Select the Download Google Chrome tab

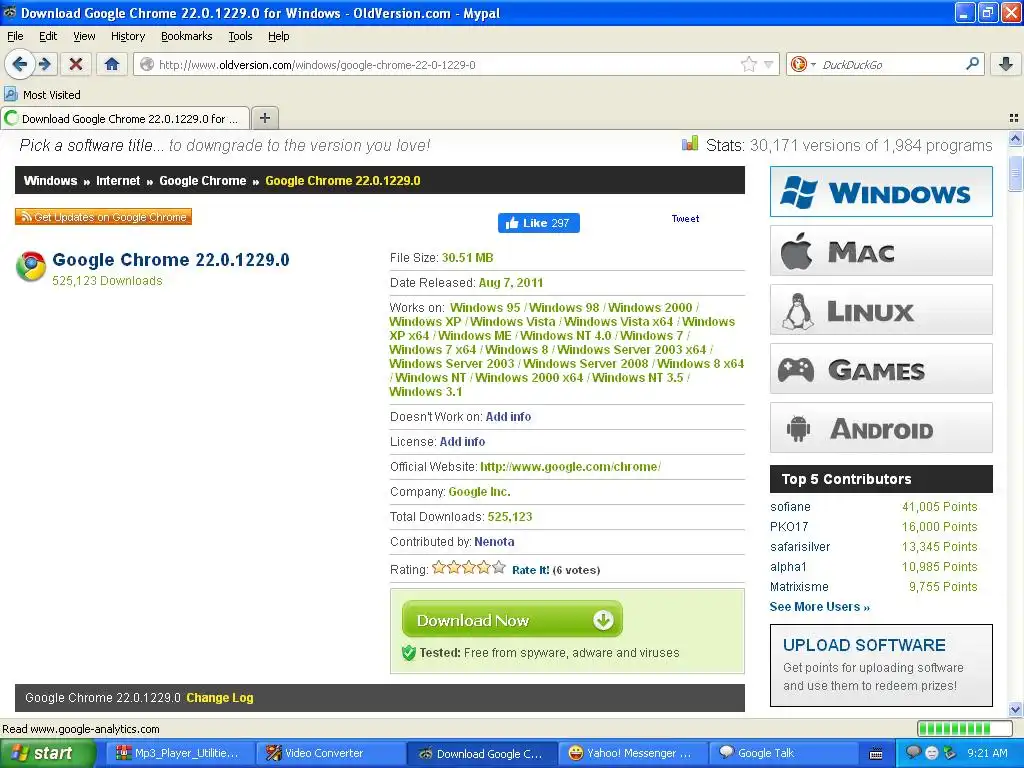point(125,118)
